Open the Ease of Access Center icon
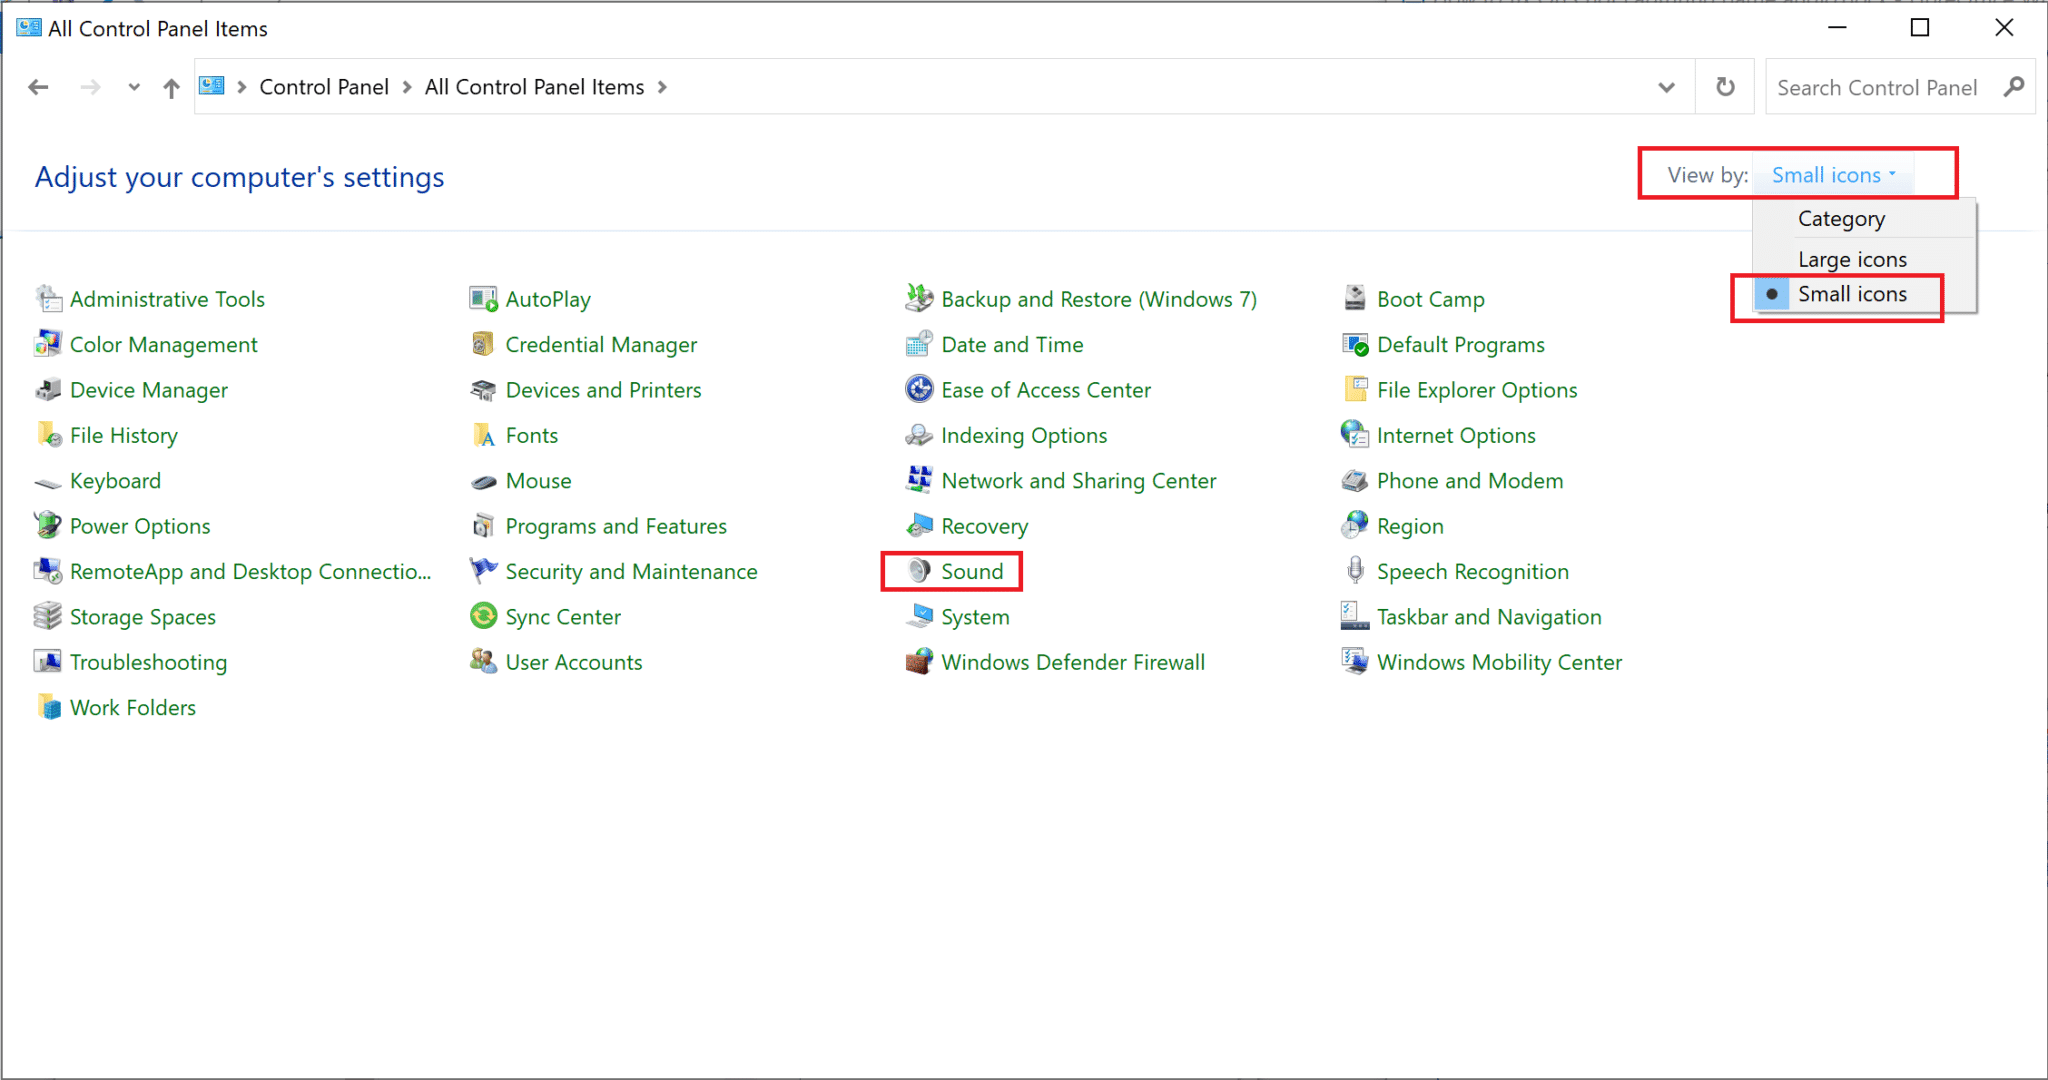 click(x=918, y=390)
